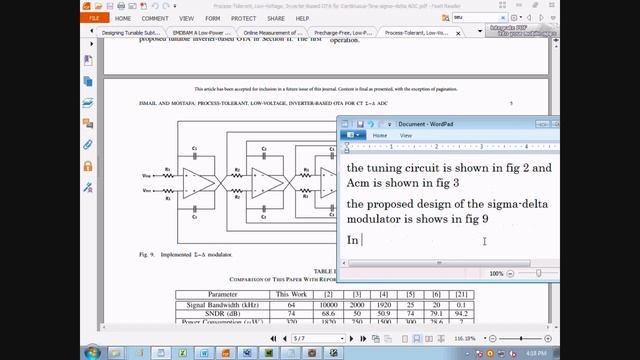Image resolution: width=640 pixels, height=360 pixels.
Task: Open the document tab list dropdown
Action: [x=480, y=31]
